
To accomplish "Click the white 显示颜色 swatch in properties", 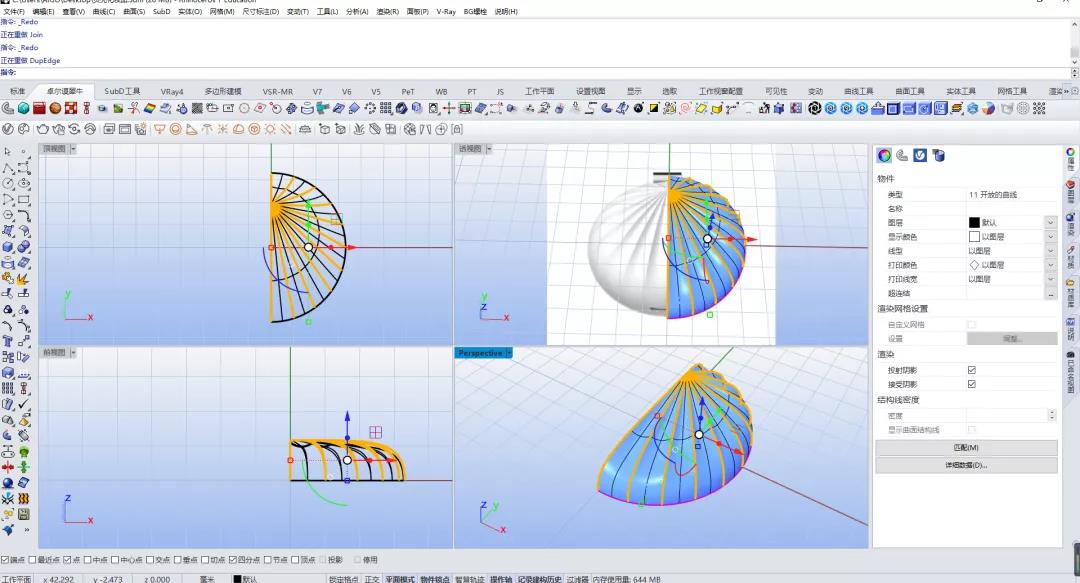I will [974, 236].
